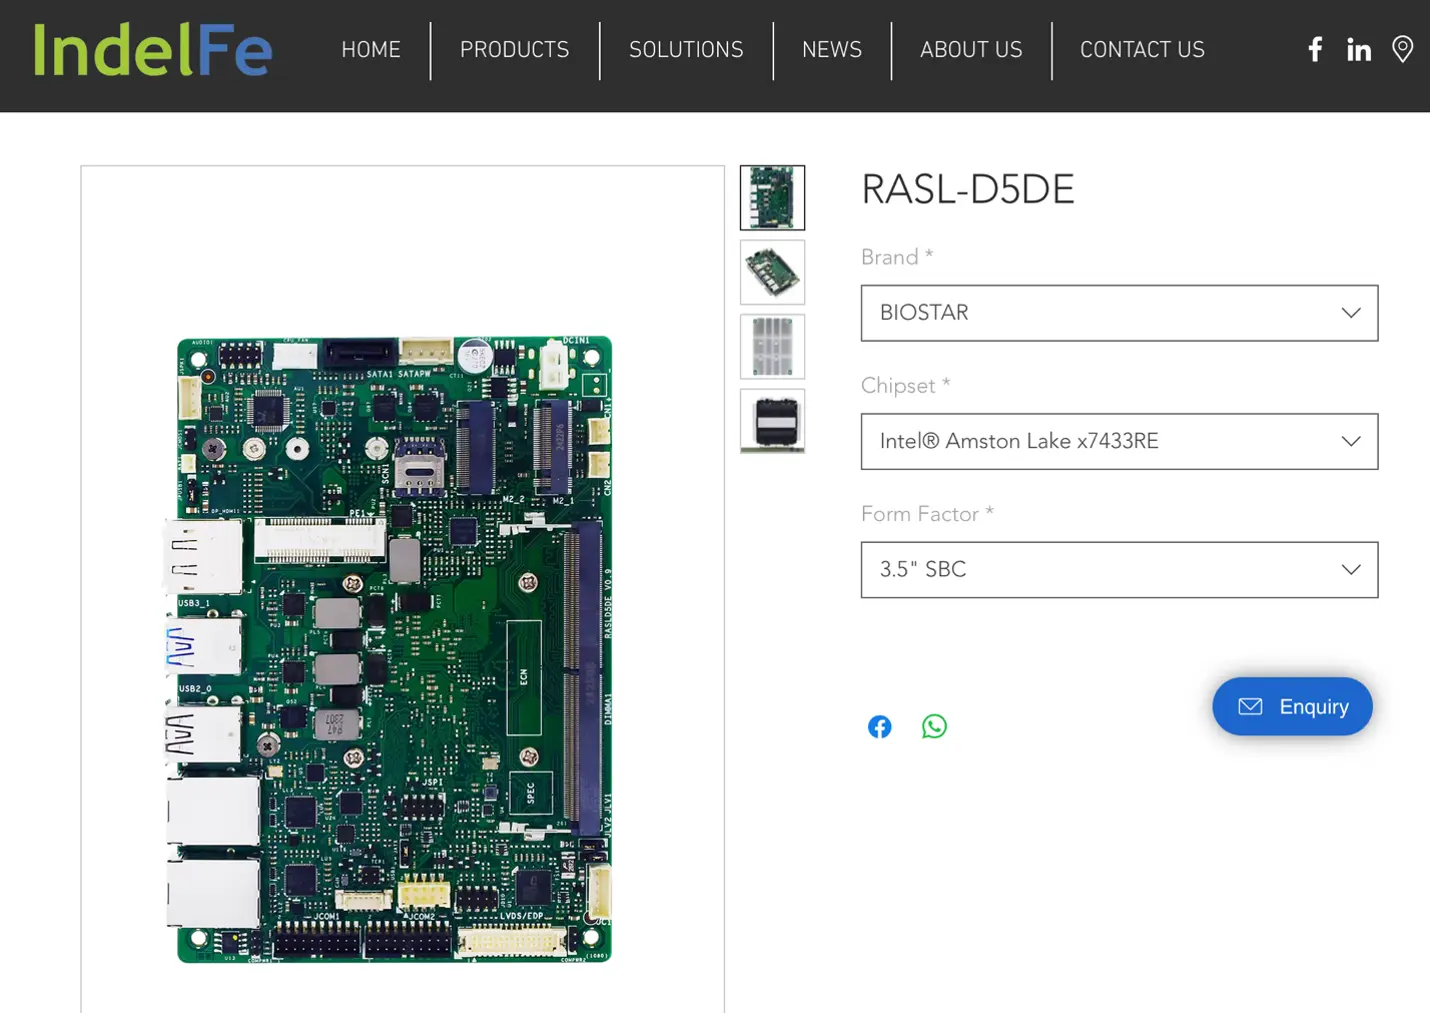
Task: Select fourth I/O ports thumbnail
Action: (x=772, y=421)
